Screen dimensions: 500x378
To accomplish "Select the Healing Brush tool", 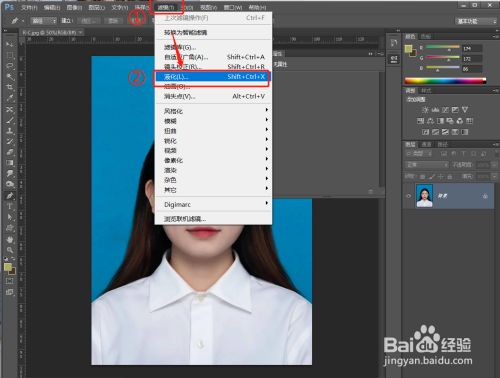I will pos(10,109).
